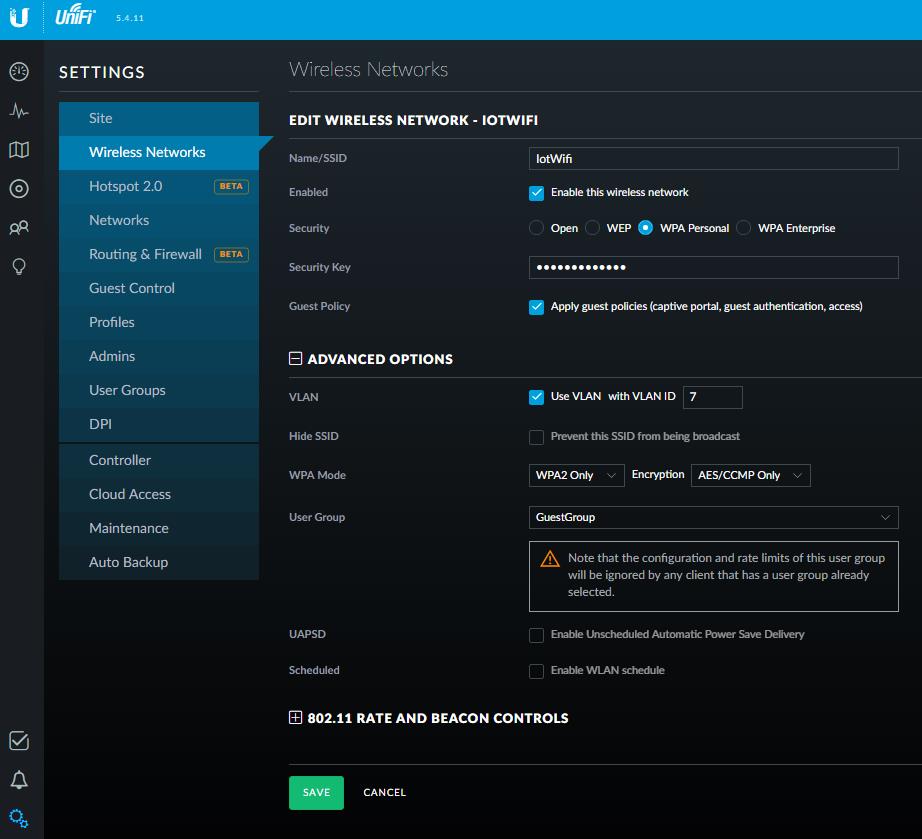
Task: Open the Alerts bell icon
Action: [x=19, y=780]
